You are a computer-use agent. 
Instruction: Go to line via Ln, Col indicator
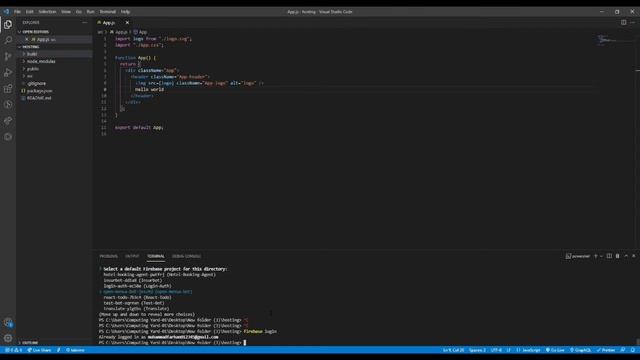coord(453,350)
